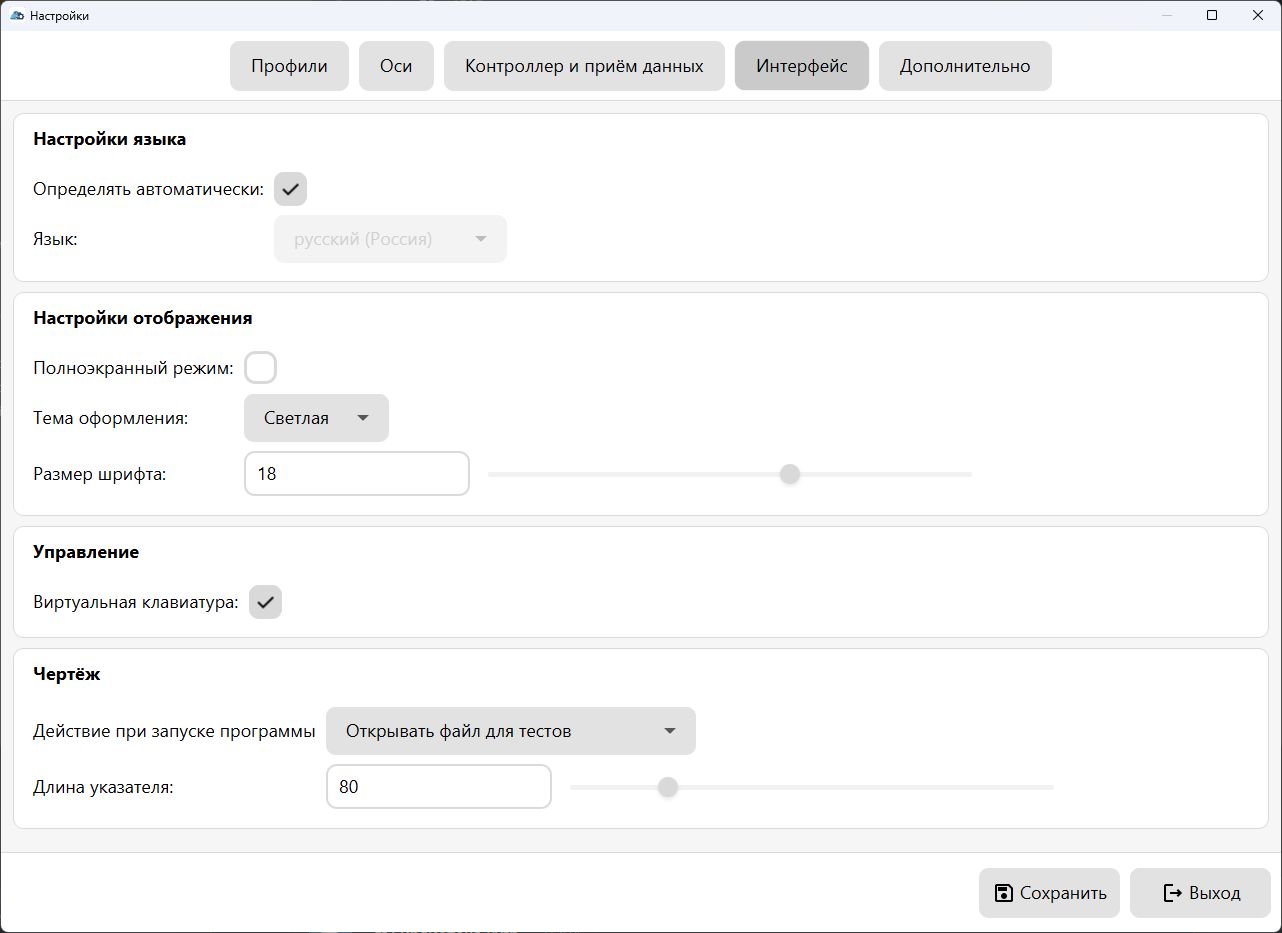Image resolution: width=1282 pixels, height=933 pixels.
Task: Click the Длина указателя slider handle
Action: pyautogui.click(x=668, y=787)
